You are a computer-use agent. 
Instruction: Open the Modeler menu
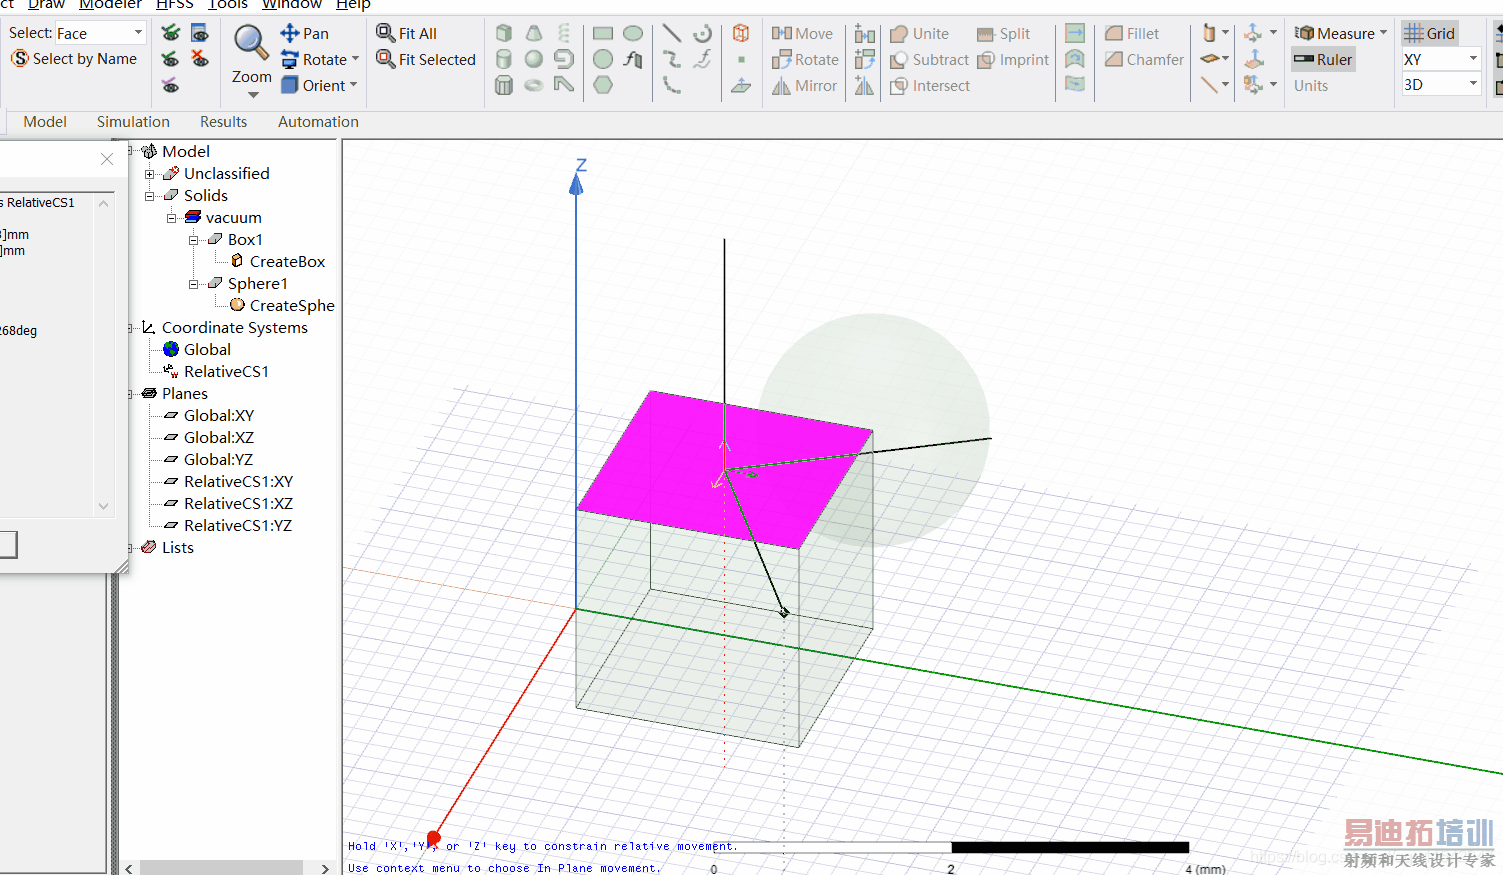pos(110,5)
